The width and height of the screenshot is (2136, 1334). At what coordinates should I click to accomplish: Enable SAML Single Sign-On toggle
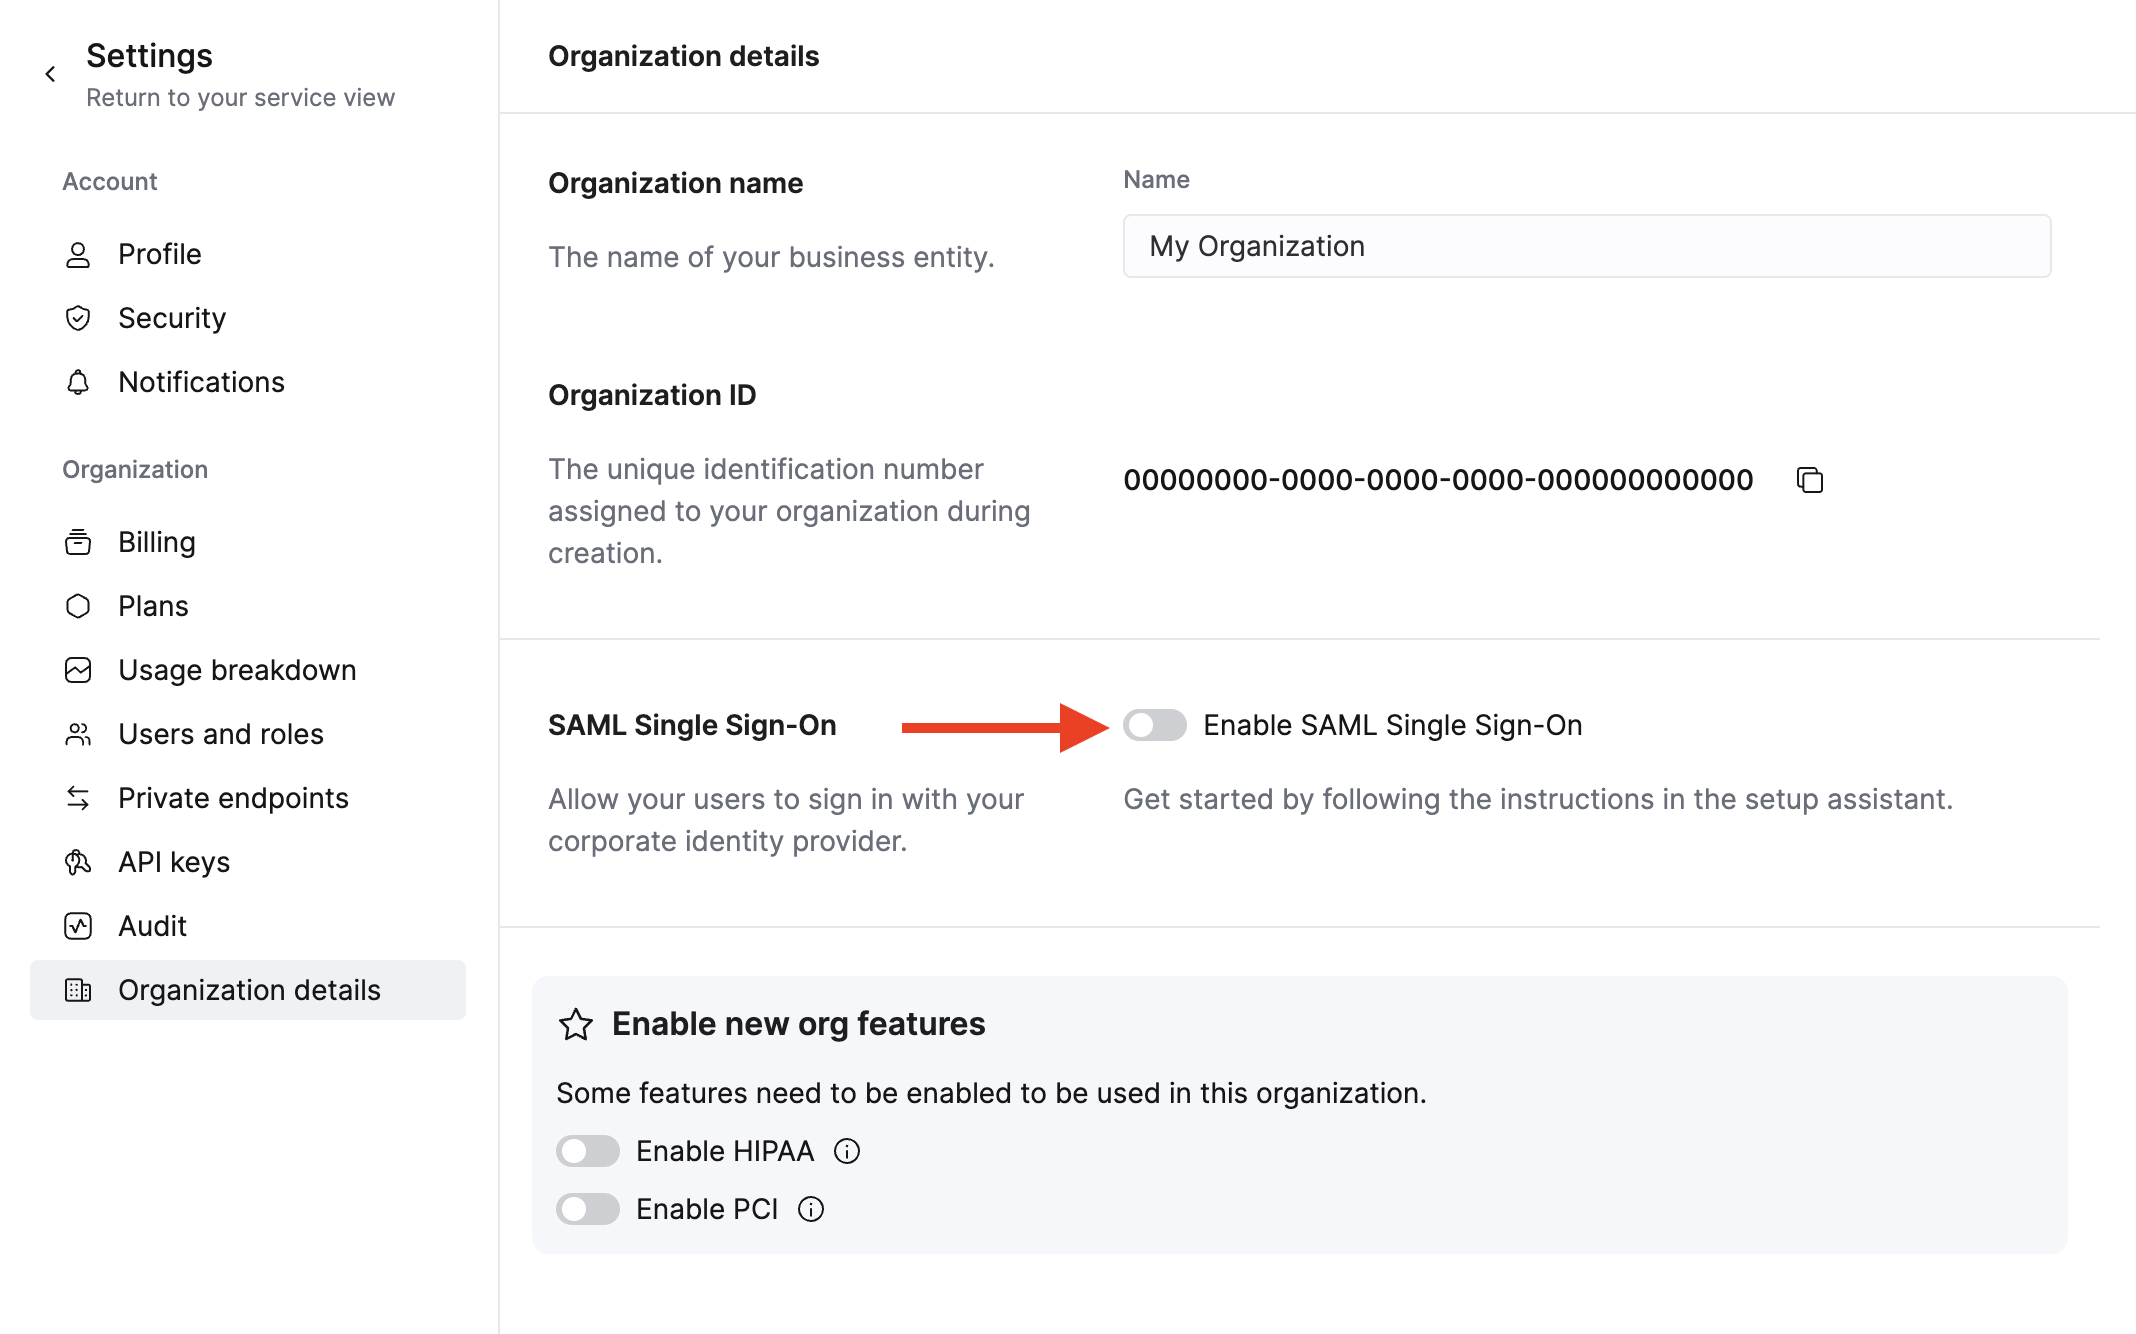[x=1155, y=725]
